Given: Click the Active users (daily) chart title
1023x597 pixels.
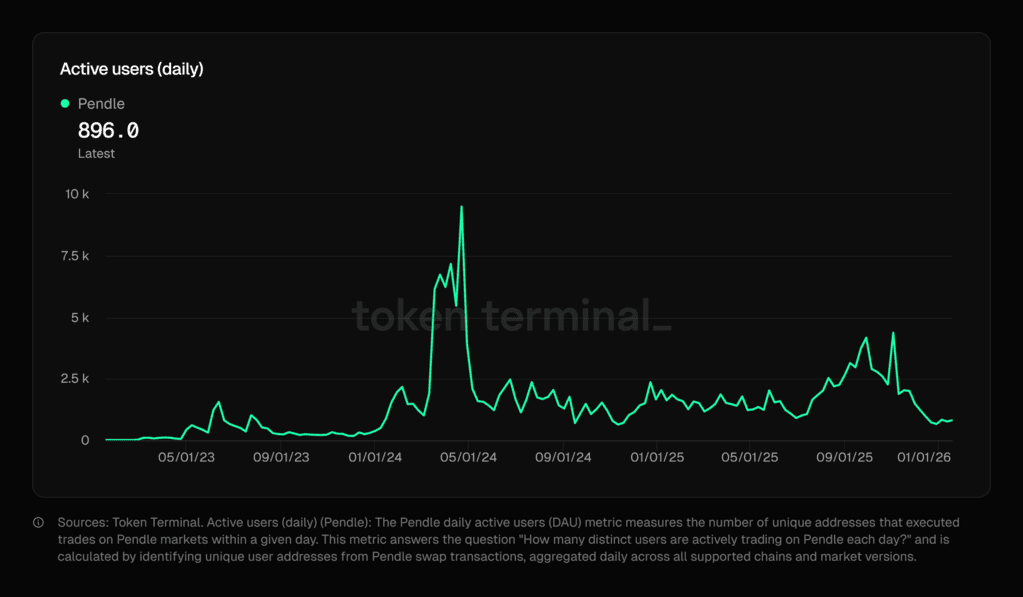Looking at the screenshot, I should pyautogui.click(x=131, y=69).
